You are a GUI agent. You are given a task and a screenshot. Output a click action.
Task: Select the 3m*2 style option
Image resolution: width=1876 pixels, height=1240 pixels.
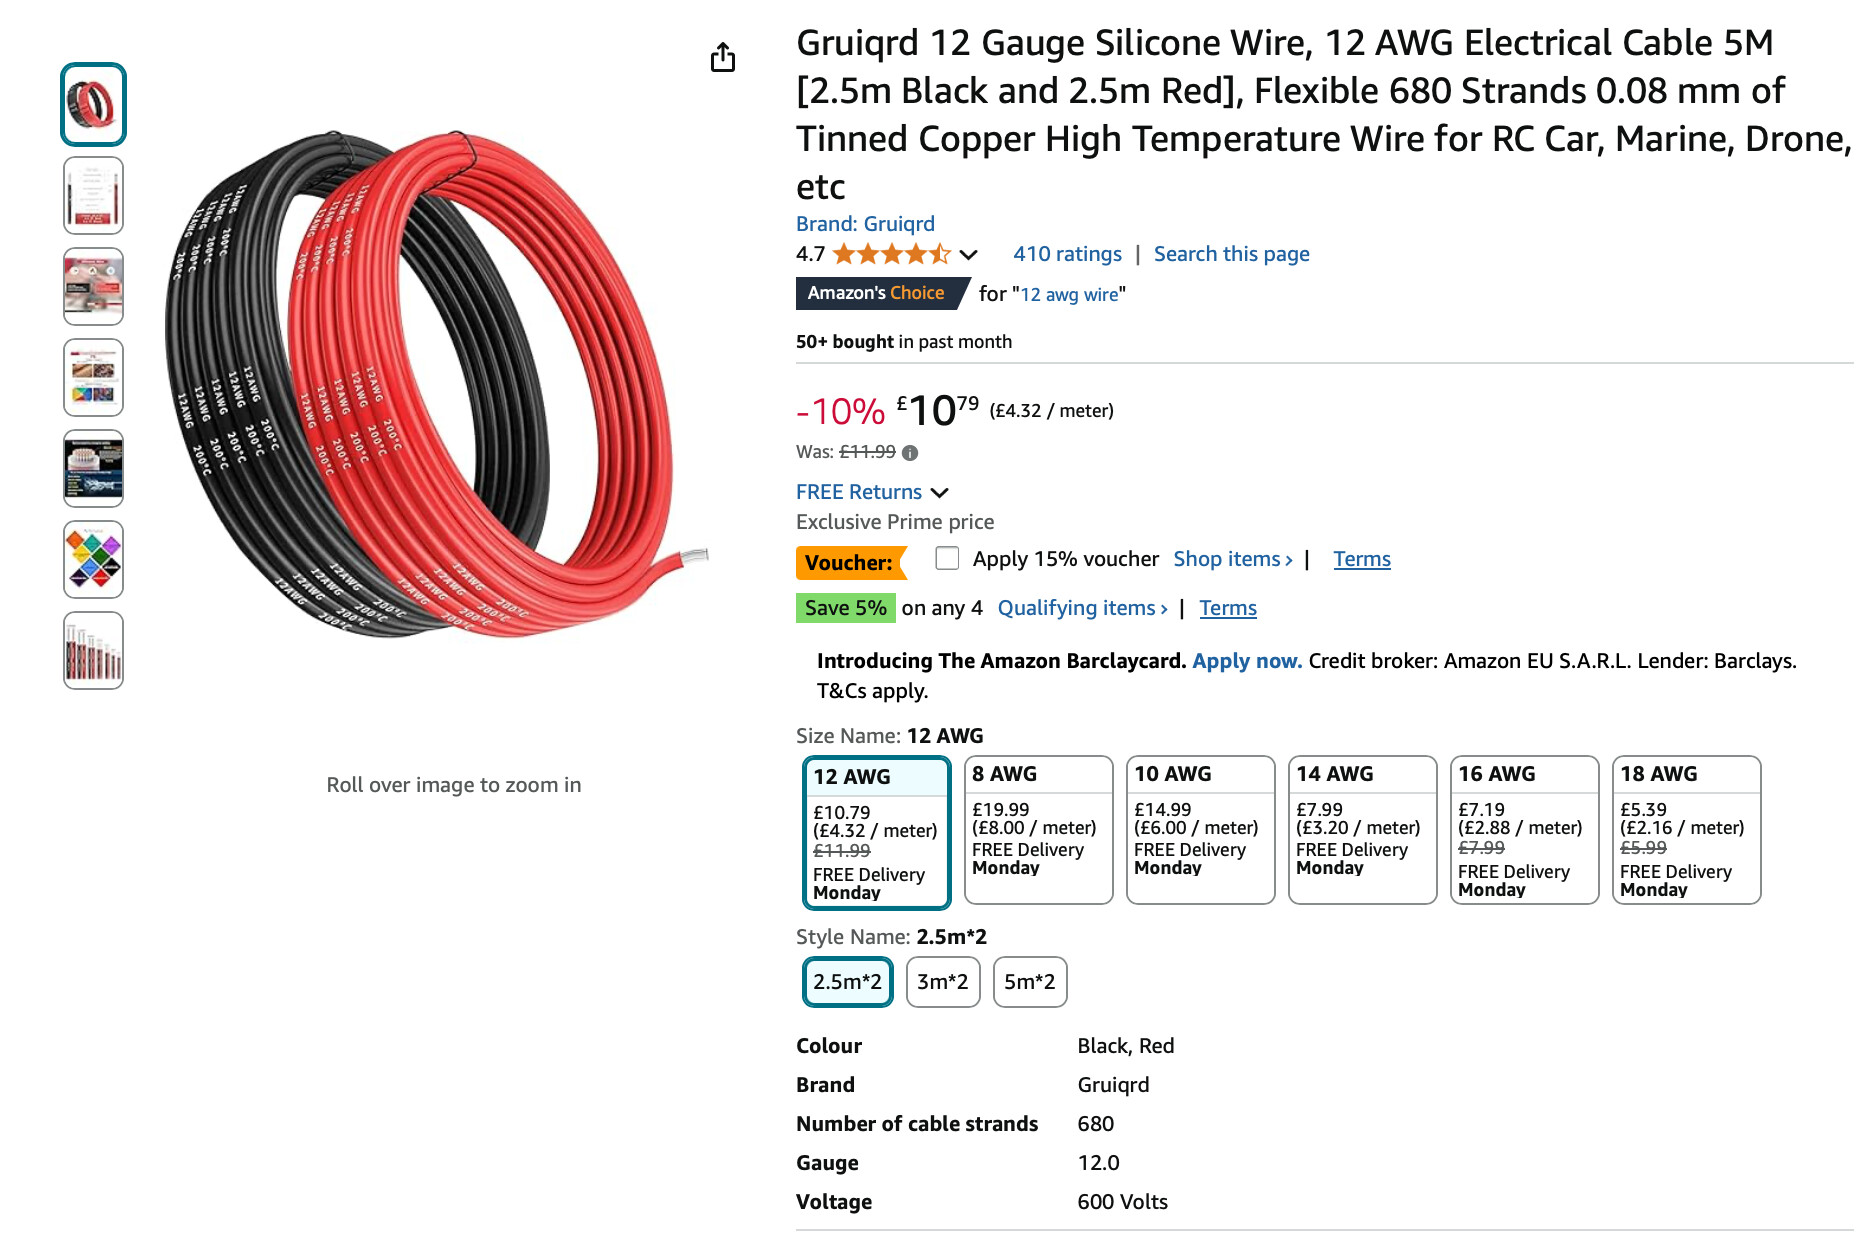[x=942, y=982]
